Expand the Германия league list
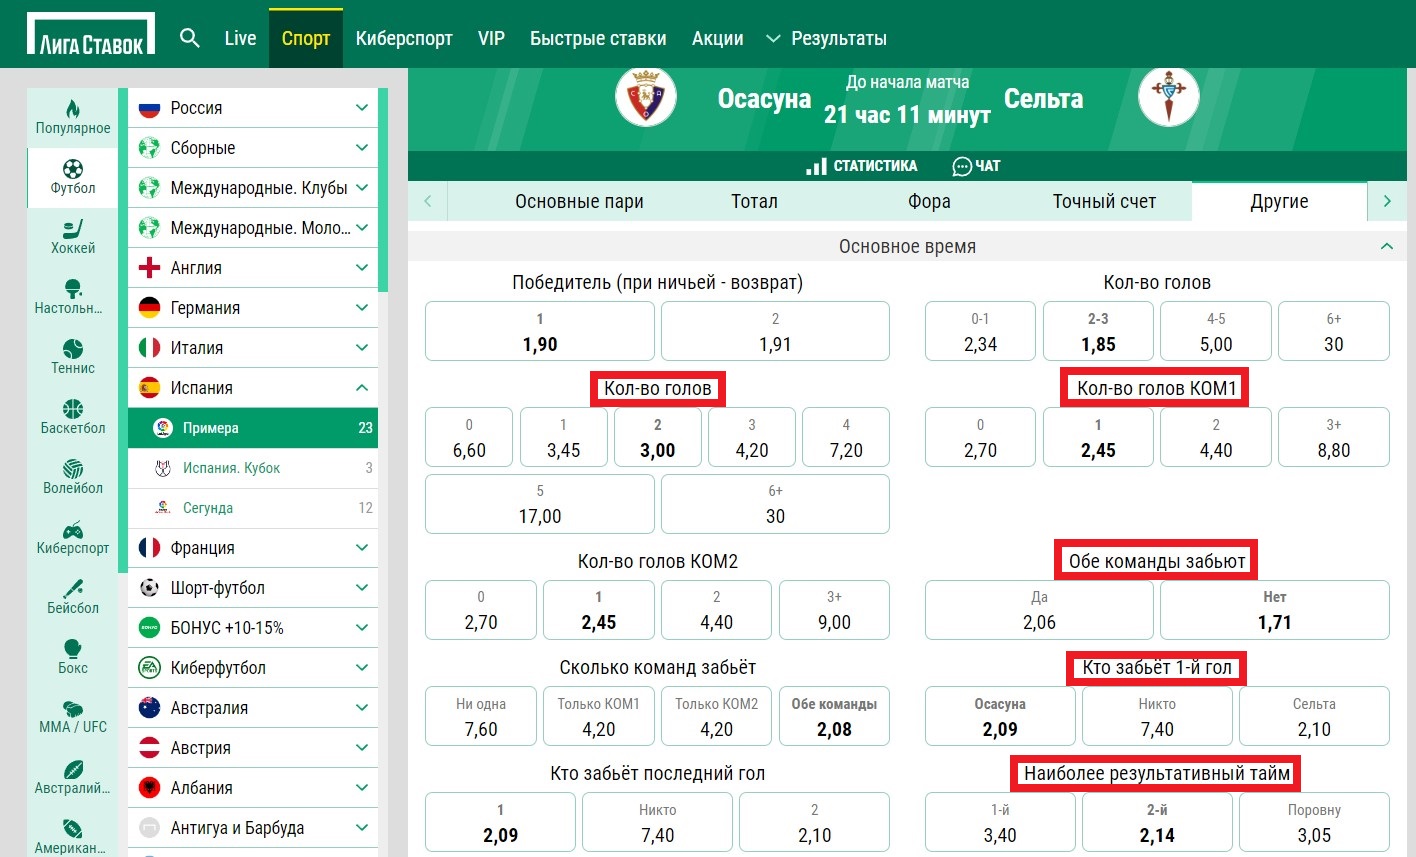This screenshot has width=1416, height=857. pyautogui.click(x=361, y=308)
